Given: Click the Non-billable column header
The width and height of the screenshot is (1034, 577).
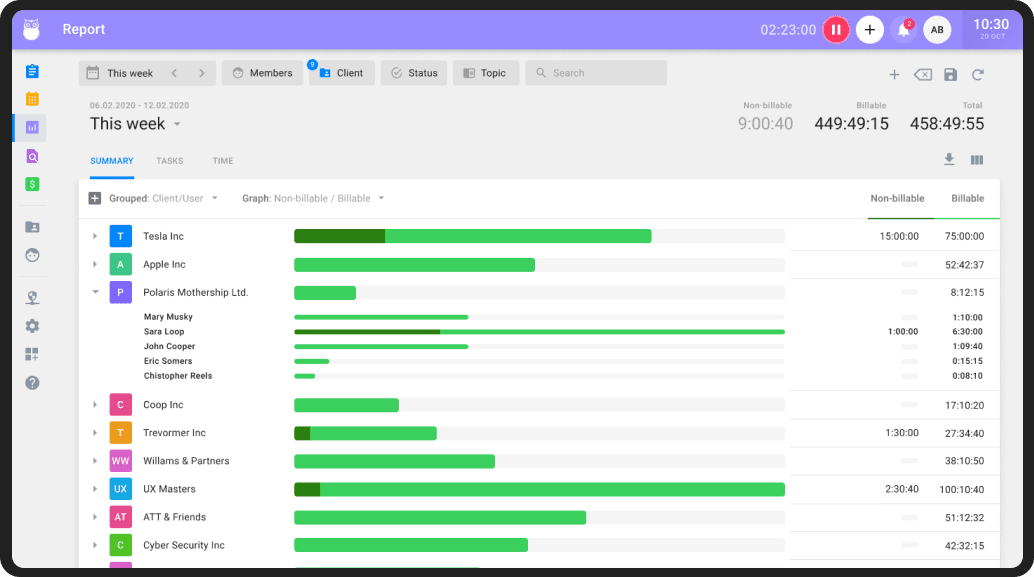Looking at the screenshot, I should point(897,198).
